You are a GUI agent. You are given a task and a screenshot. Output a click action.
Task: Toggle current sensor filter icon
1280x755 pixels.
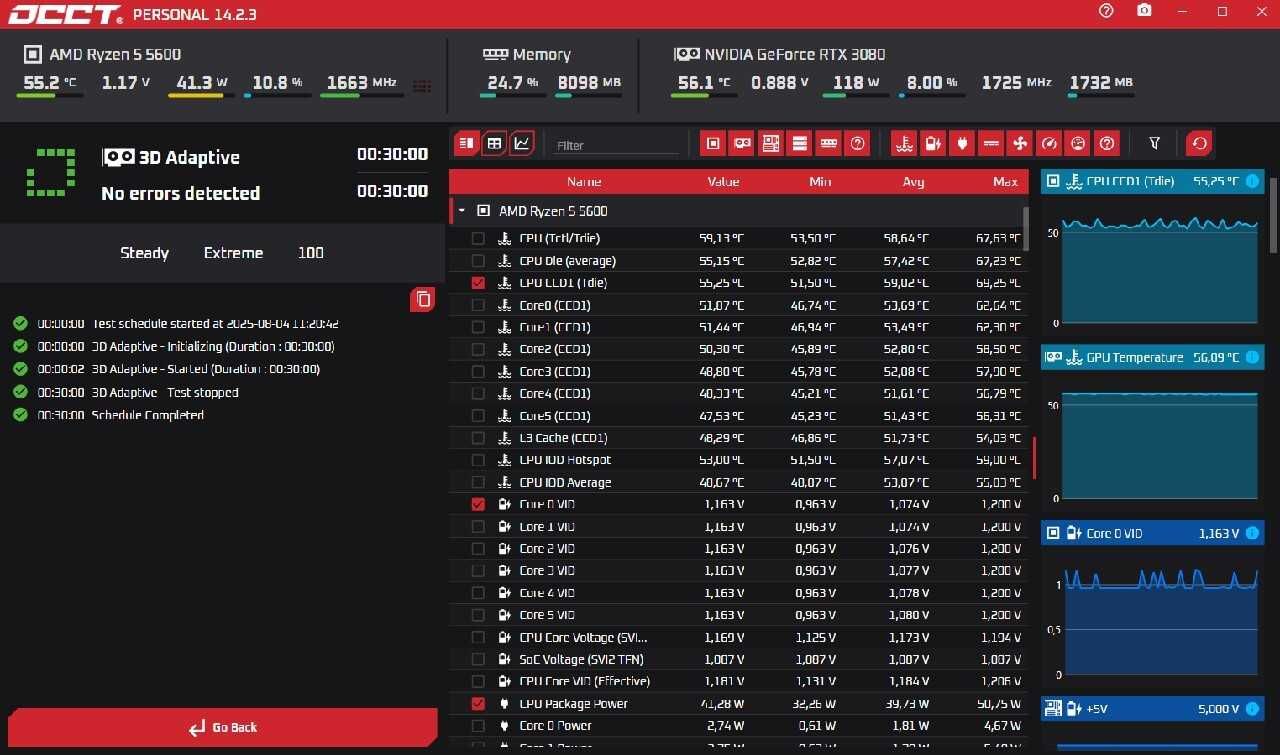(x=991, y=144)
